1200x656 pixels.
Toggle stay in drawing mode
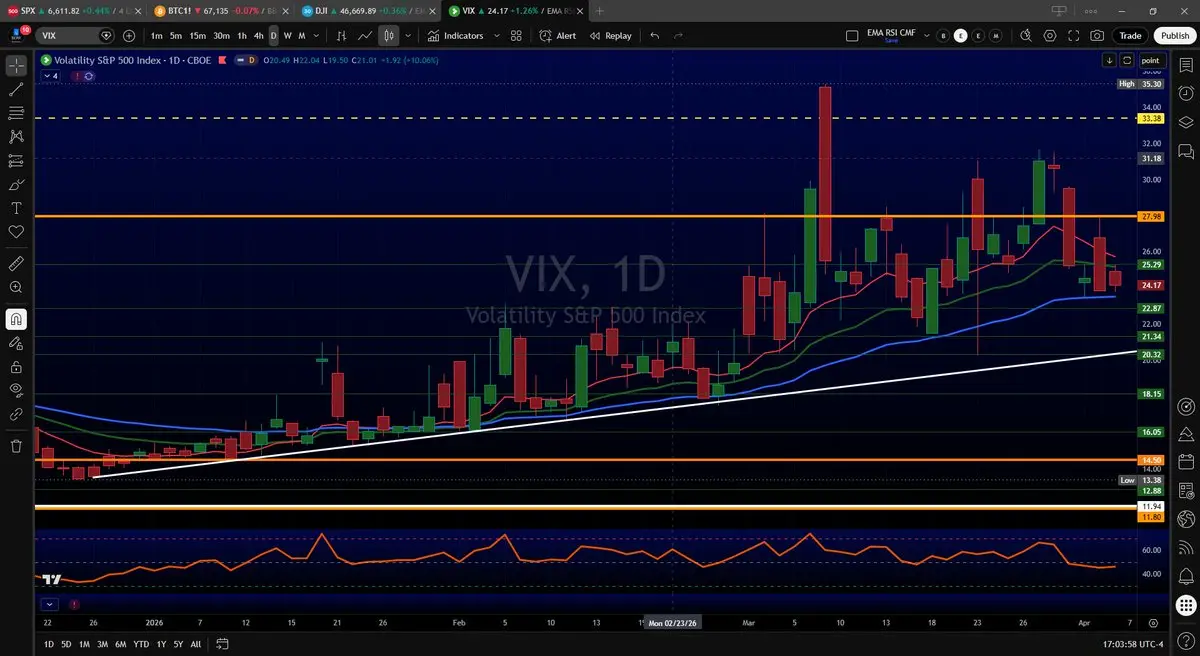(16, 343)
